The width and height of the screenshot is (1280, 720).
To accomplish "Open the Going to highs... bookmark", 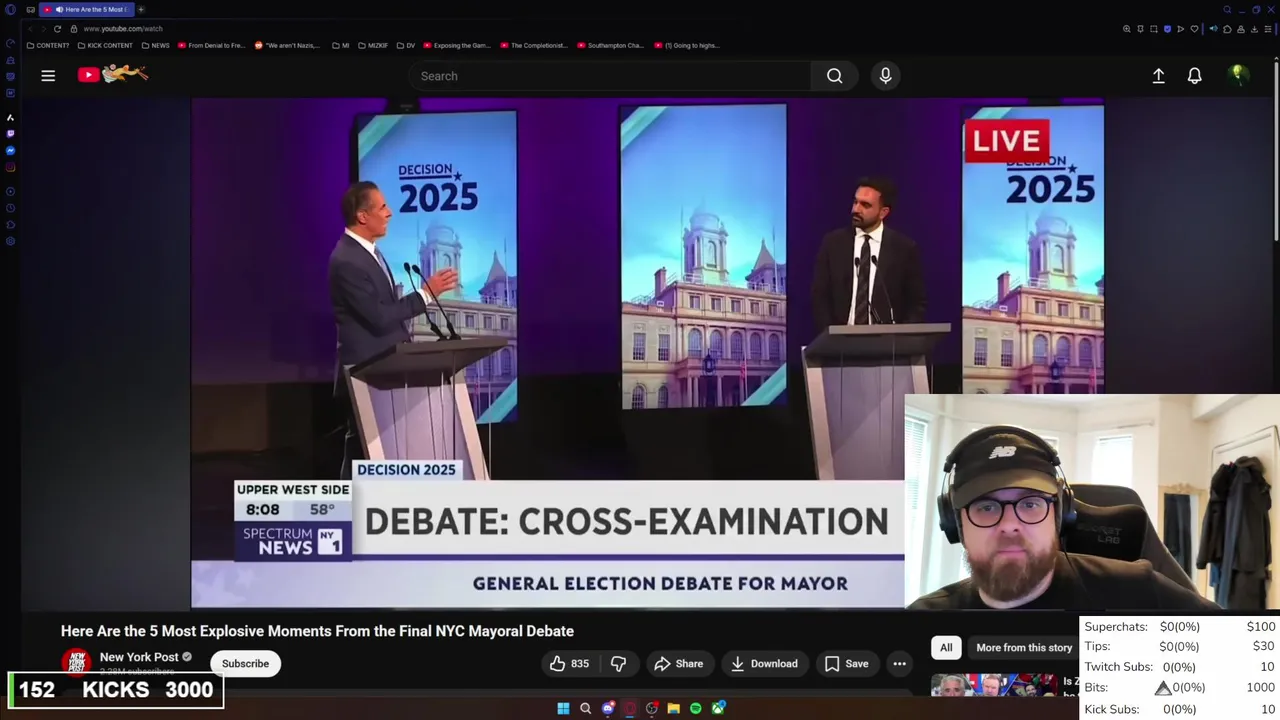I will pyautogui.click(x=686, y=45).
